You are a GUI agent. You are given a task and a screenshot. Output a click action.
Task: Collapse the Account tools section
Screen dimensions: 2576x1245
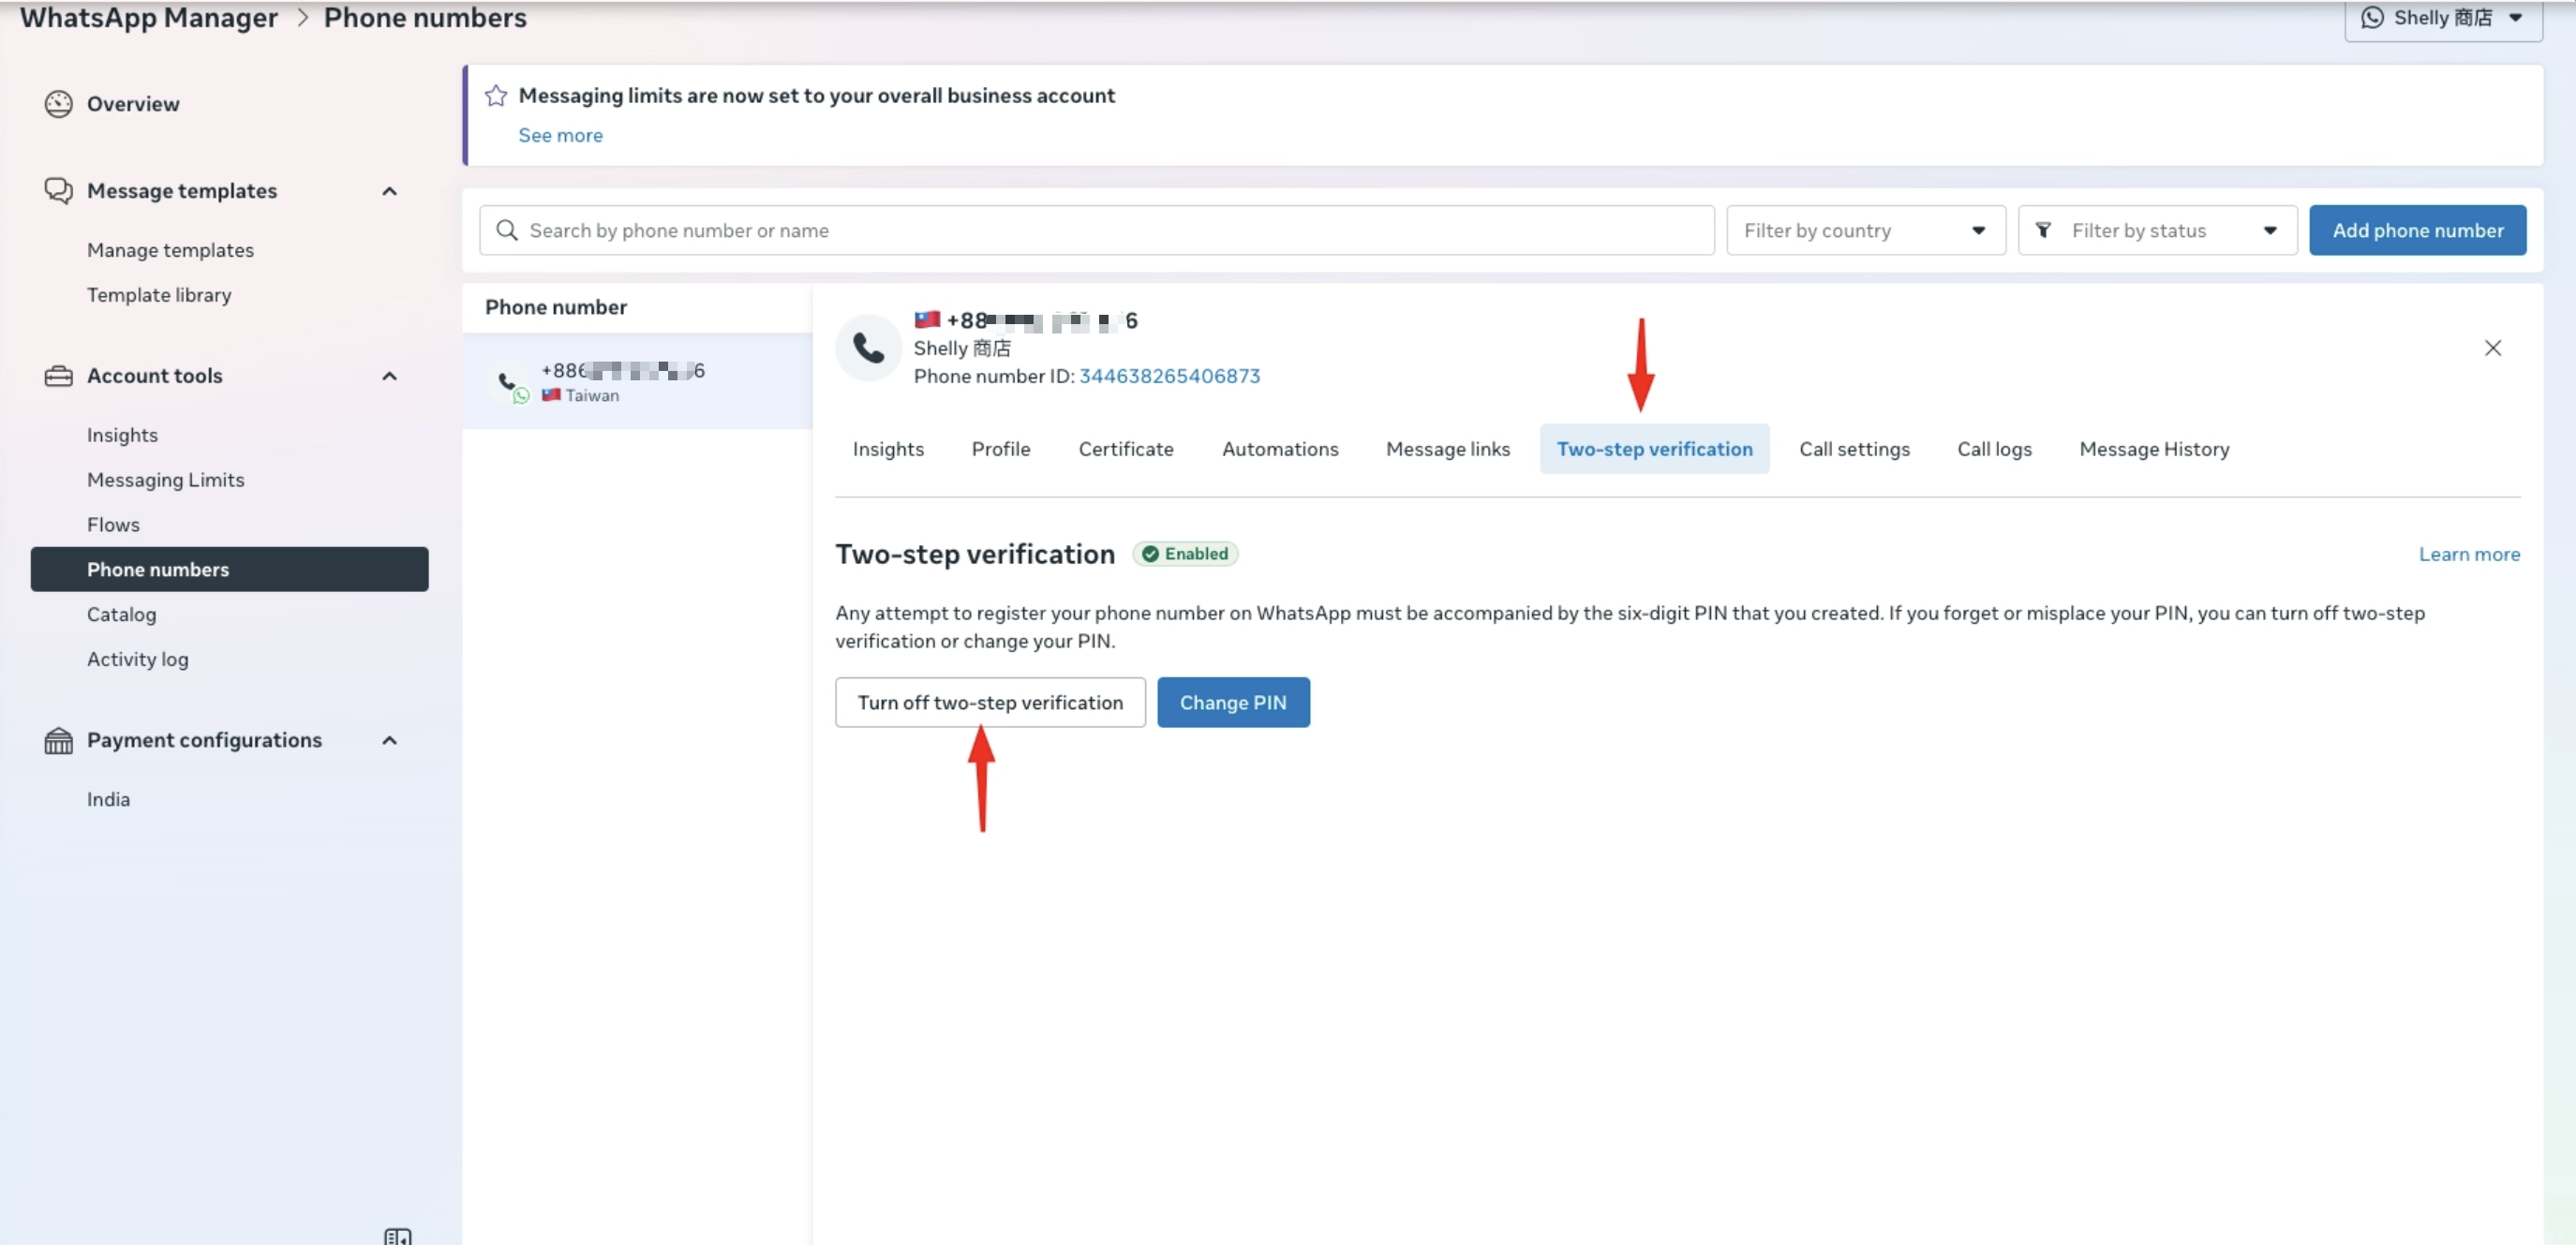390,376
